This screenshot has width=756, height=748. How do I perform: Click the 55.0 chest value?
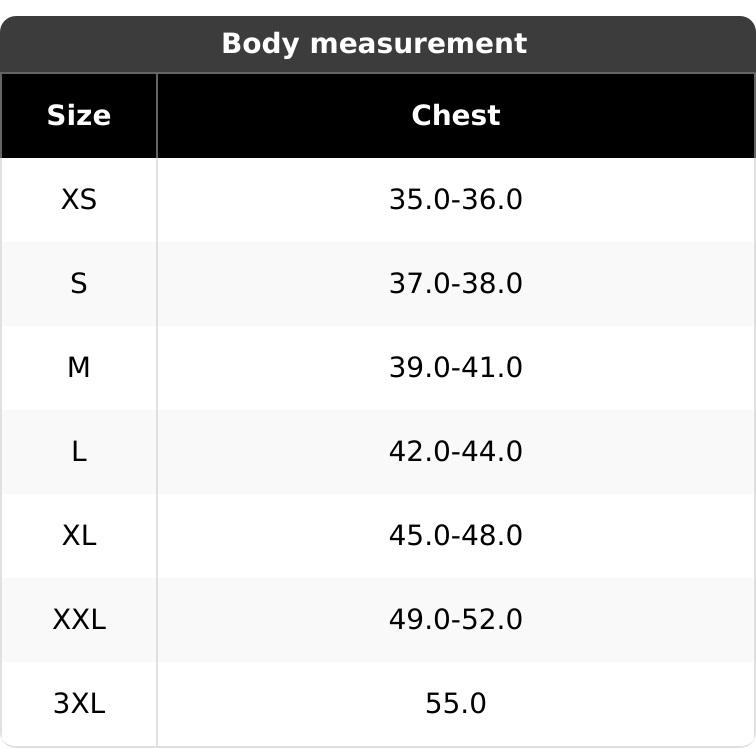point(455,704)
